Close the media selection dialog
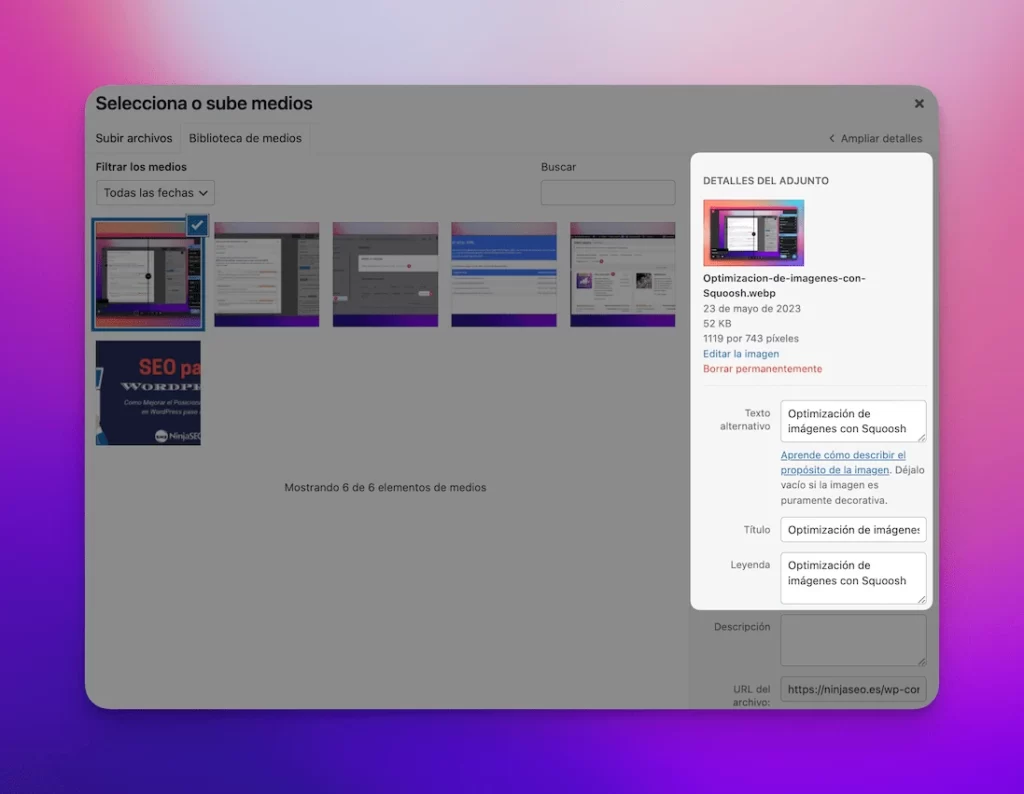 coord(919,104)
